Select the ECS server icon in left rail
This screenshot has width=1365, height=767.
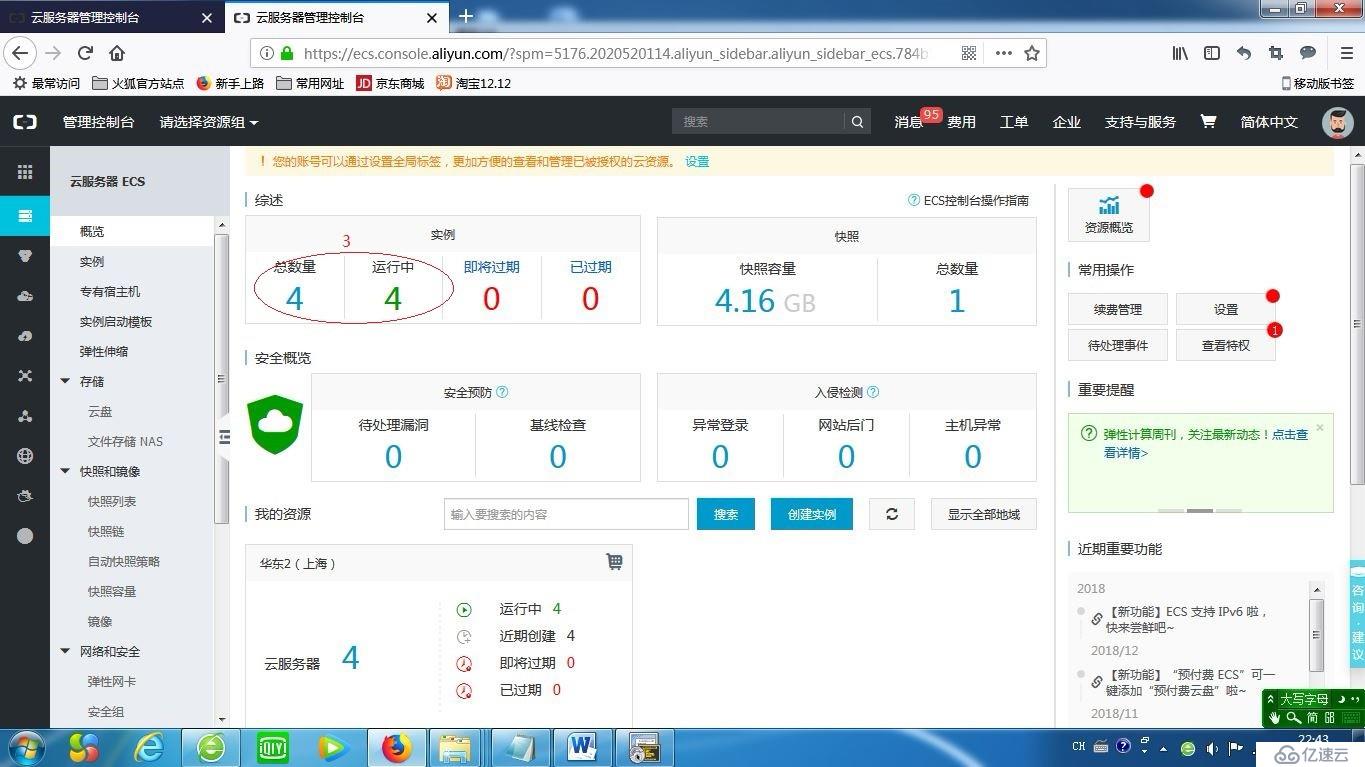(25, 216)
